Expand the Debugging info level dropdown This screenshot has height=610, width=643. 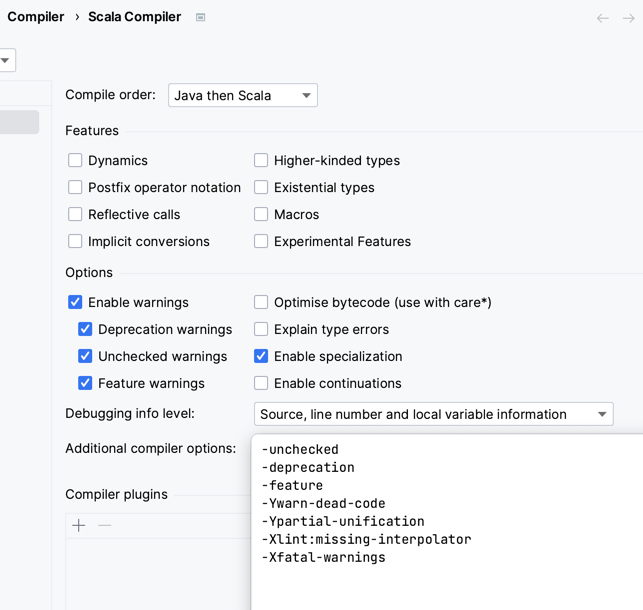pyautogui.click(x=433, y=414)
